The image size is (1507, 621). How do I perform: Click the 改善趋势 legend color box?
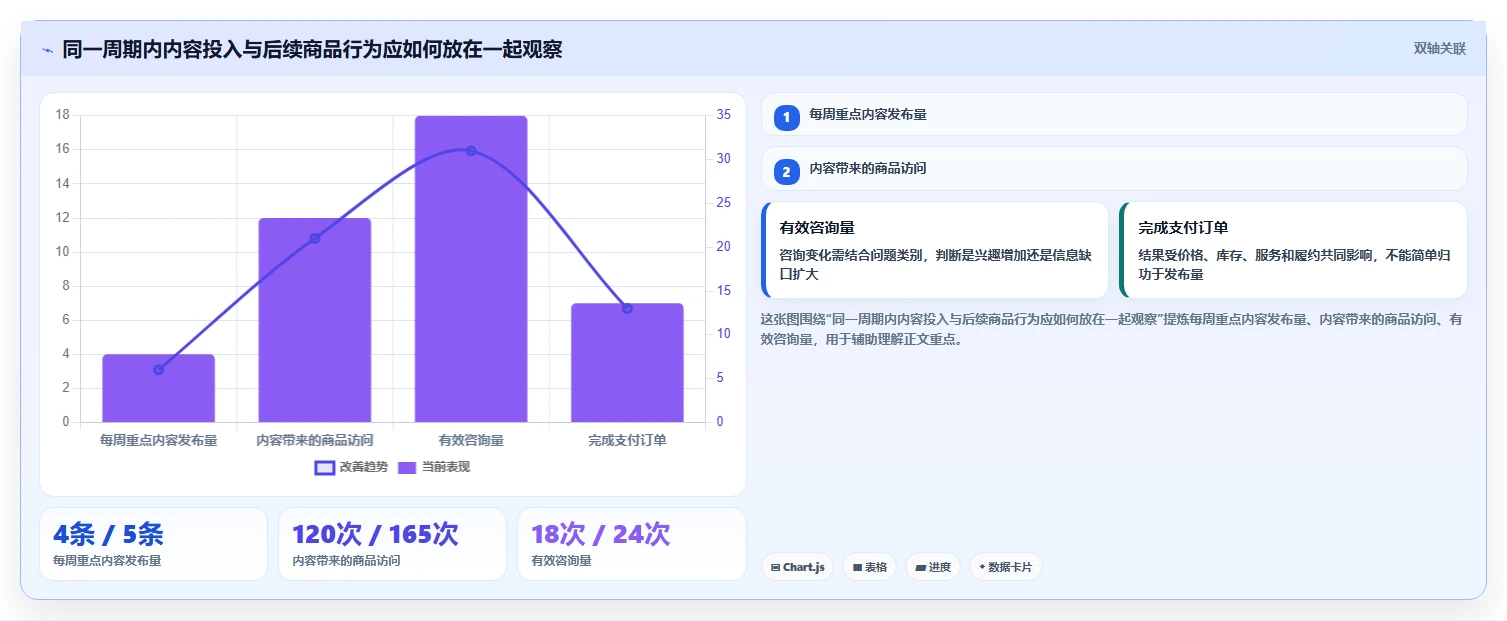pos(324,467)
